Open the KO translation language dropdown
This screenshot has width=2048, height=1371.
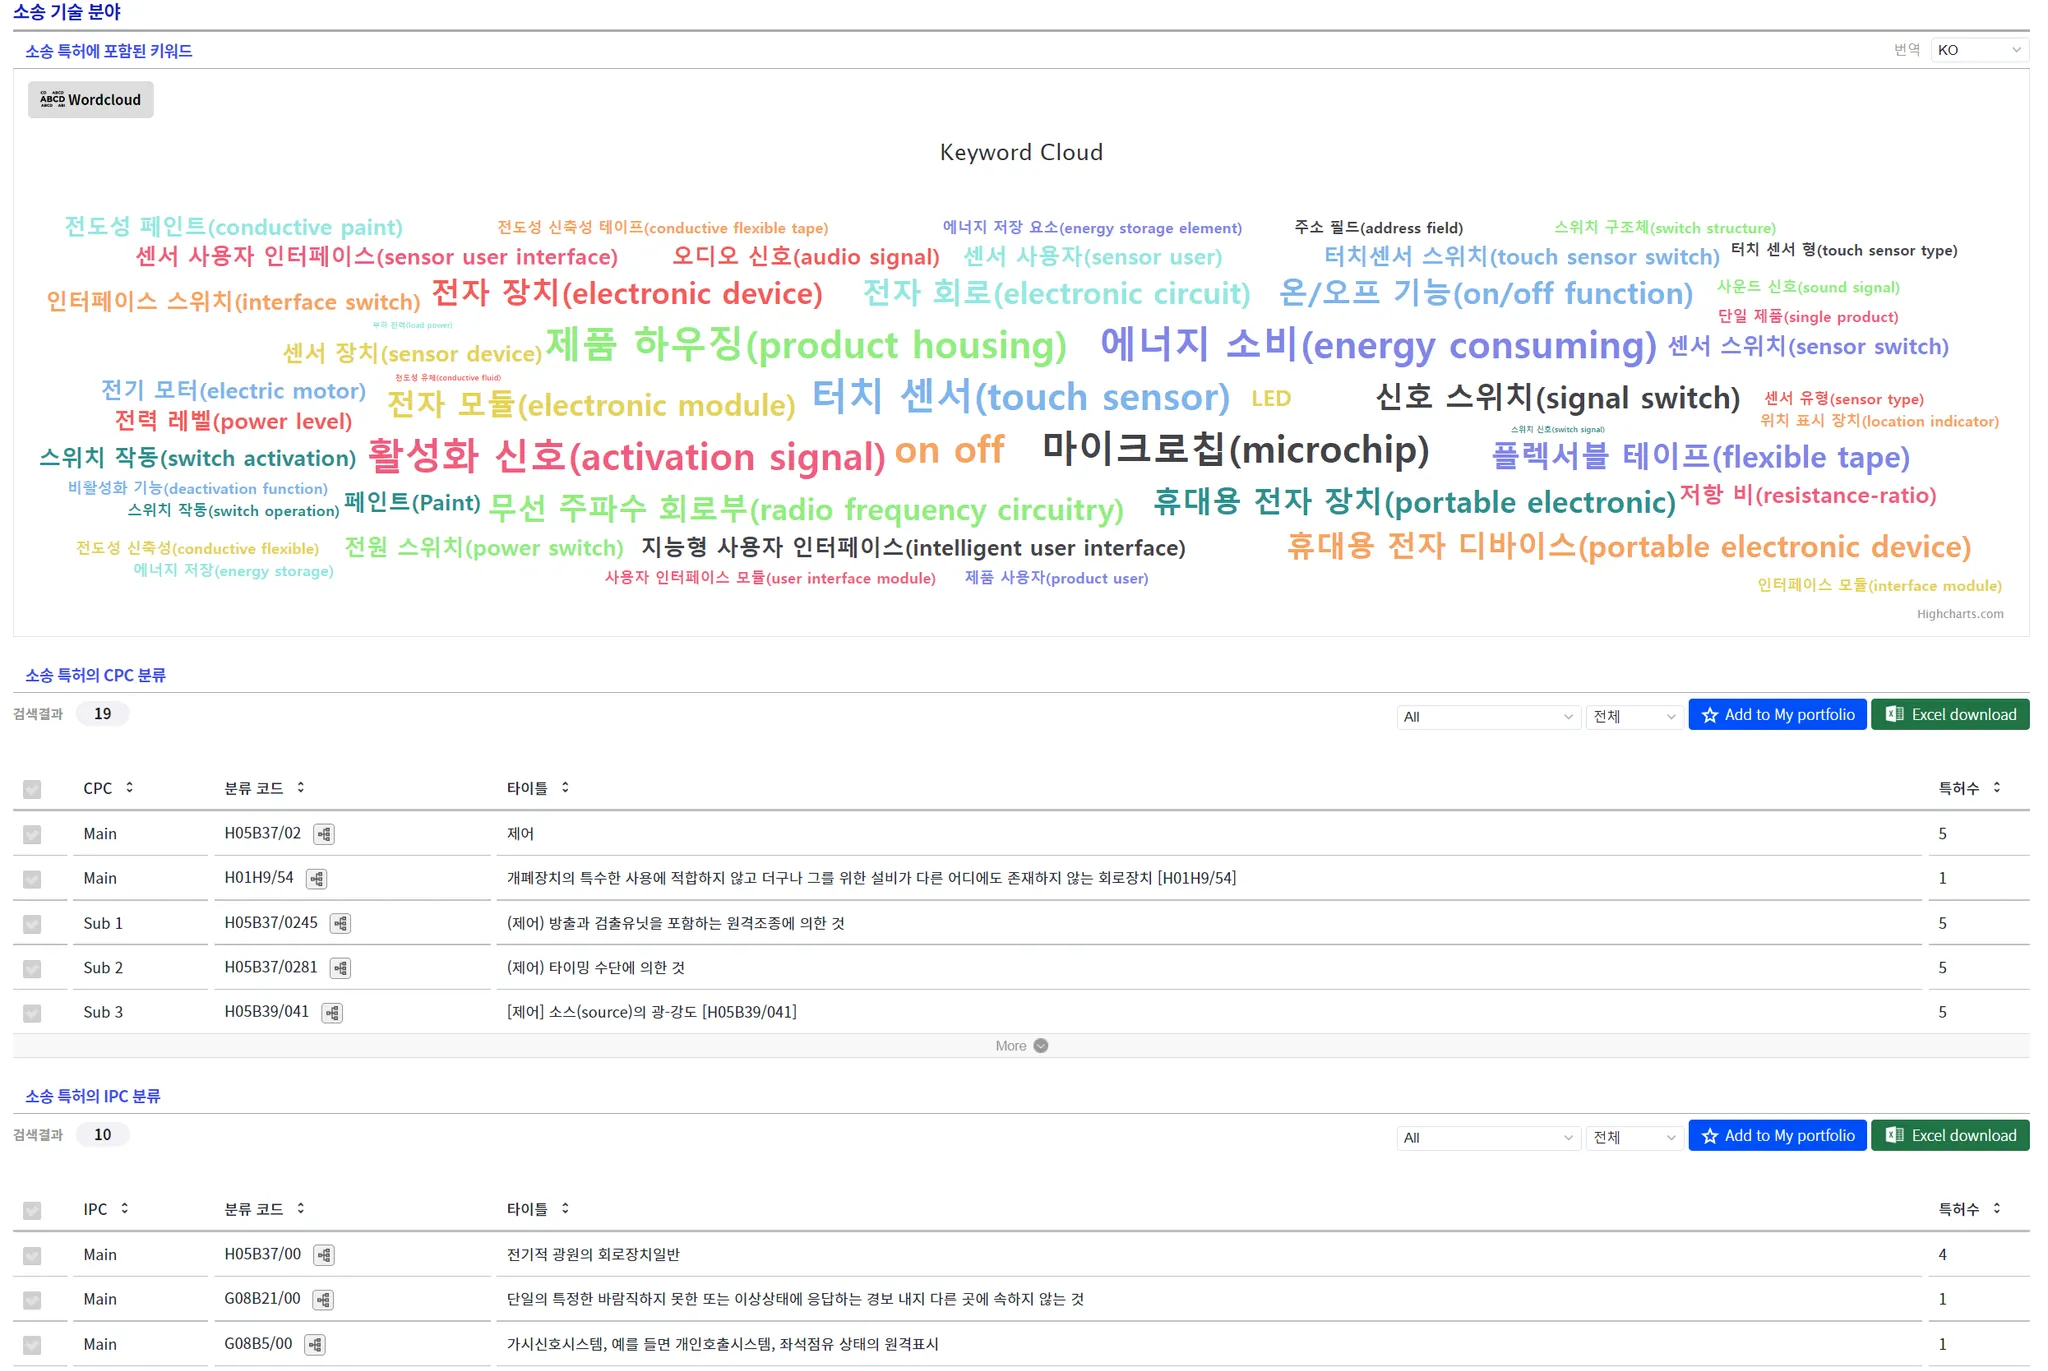(x=1978, y=50)
